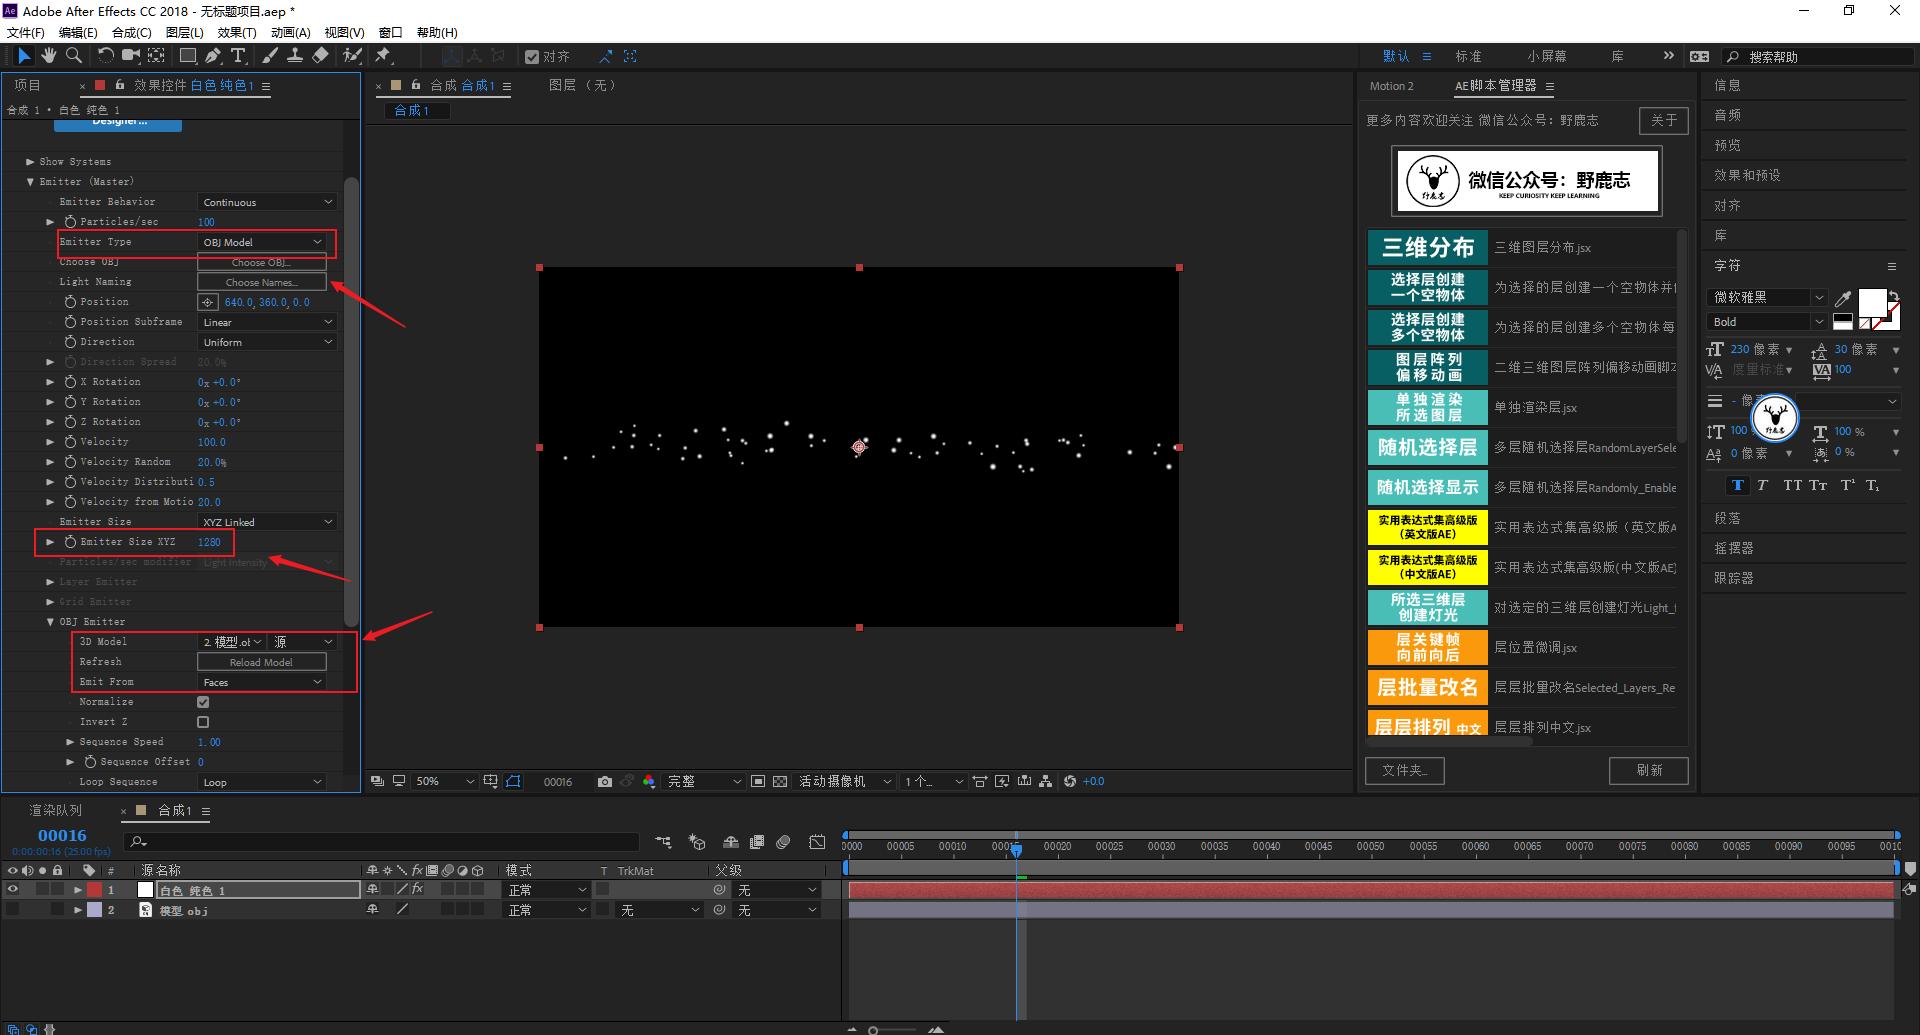Switch to the Motion 2 tab
The image size is (1920, 1035).
1391,86
